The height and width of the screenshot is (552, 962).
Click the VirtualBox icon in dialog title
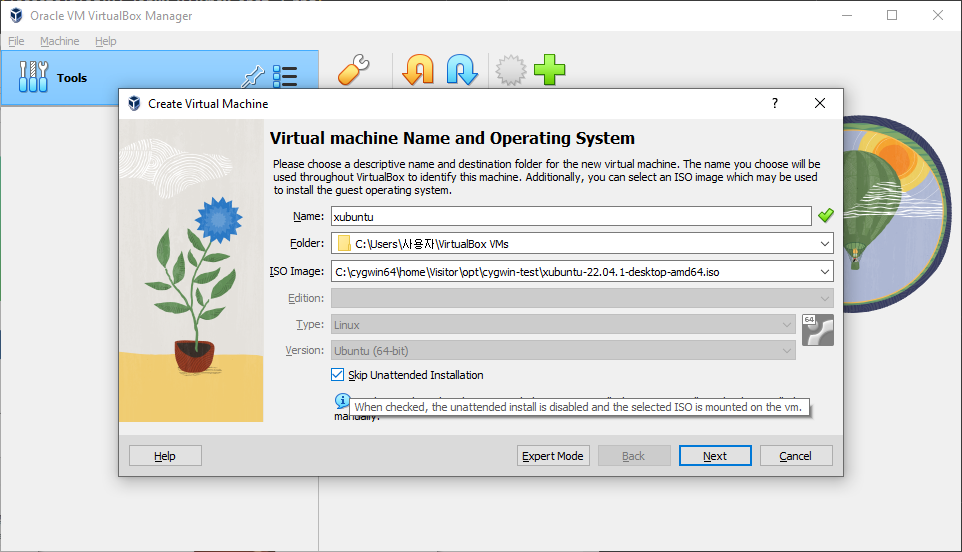tap(134, 104)
